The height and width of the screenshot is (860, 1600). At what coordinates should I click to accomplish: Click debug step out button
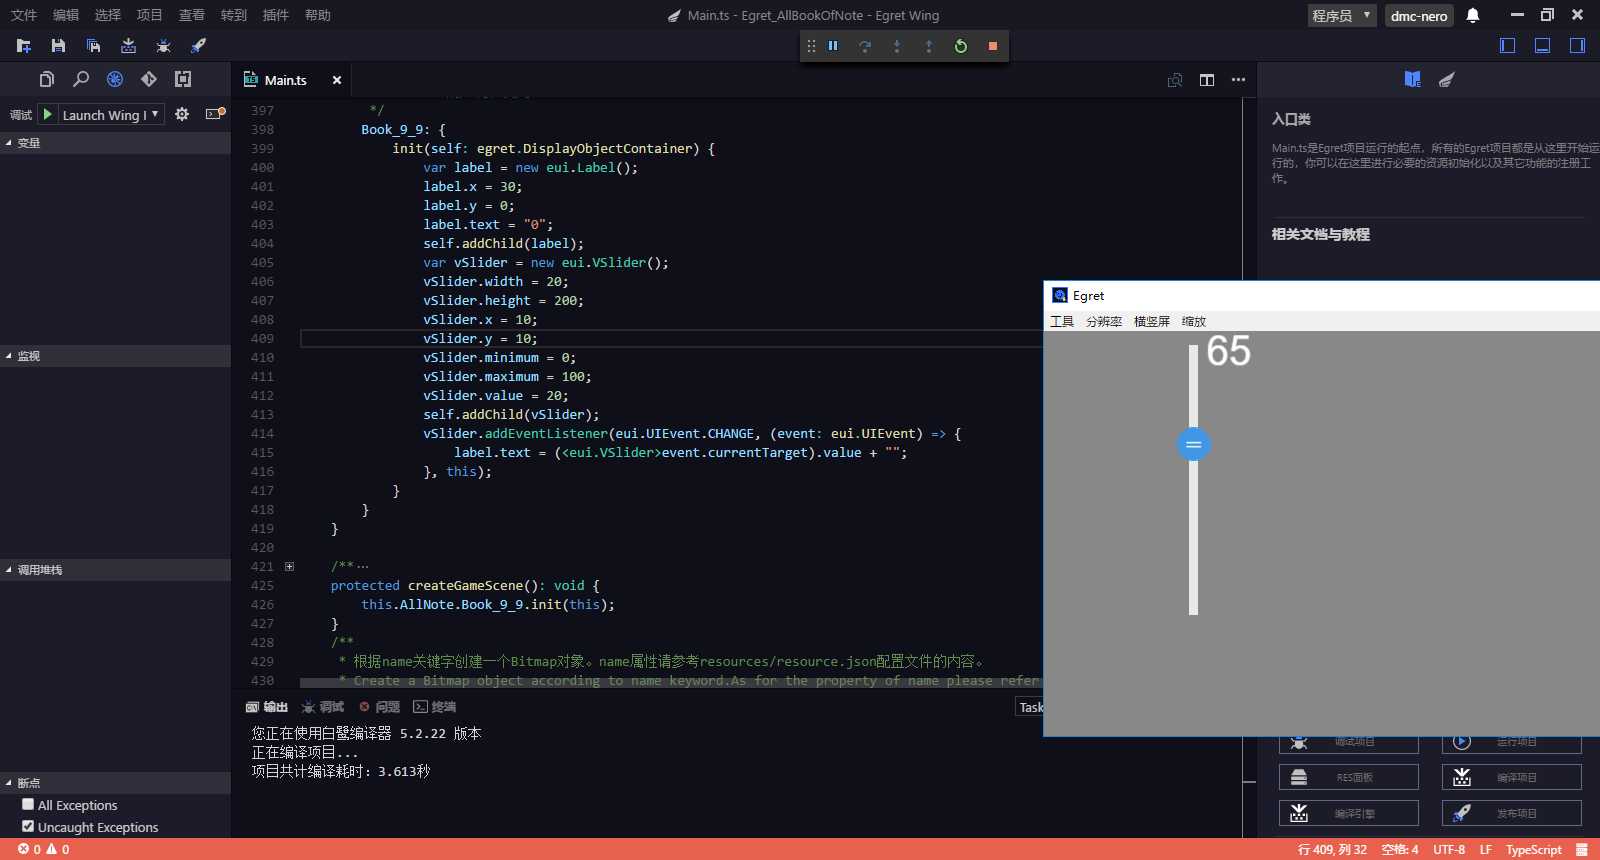tap(929, 46)
